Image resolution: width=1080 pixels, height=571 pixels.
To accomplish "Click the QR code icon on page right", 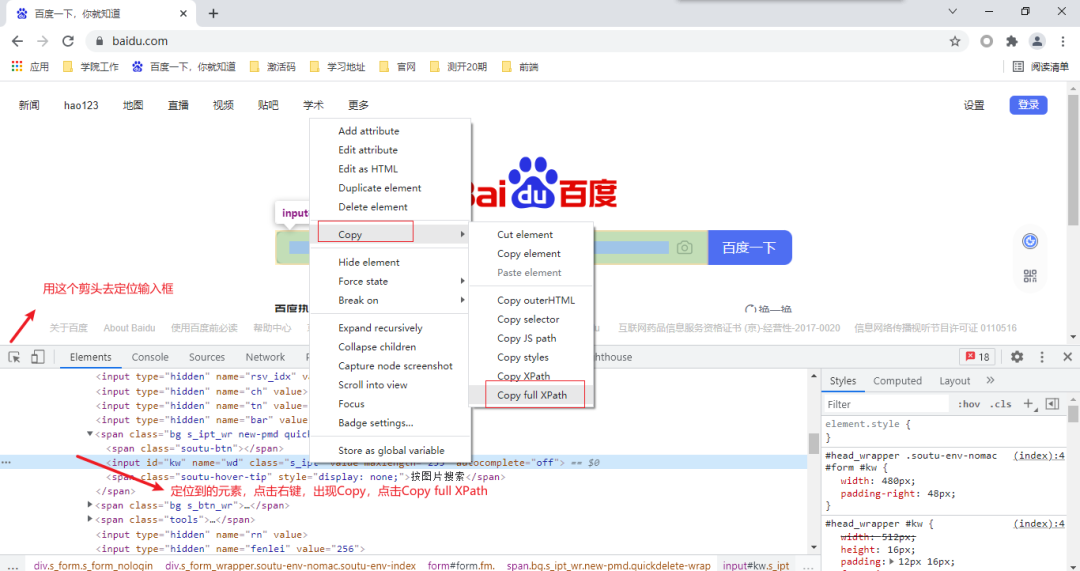I will pos(1030,276).
